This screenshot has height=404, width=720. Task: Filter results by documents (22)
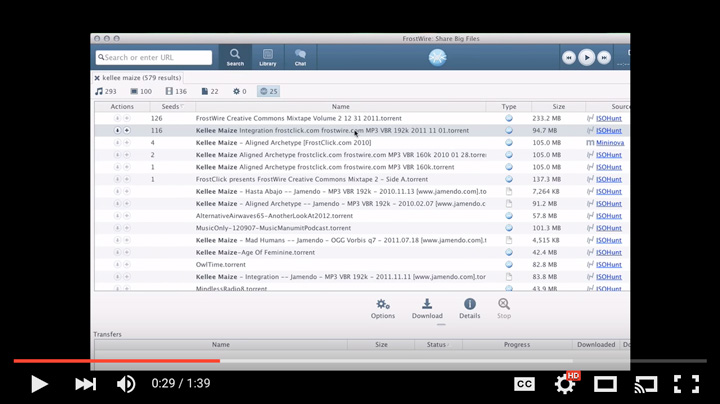coord(210,91)
